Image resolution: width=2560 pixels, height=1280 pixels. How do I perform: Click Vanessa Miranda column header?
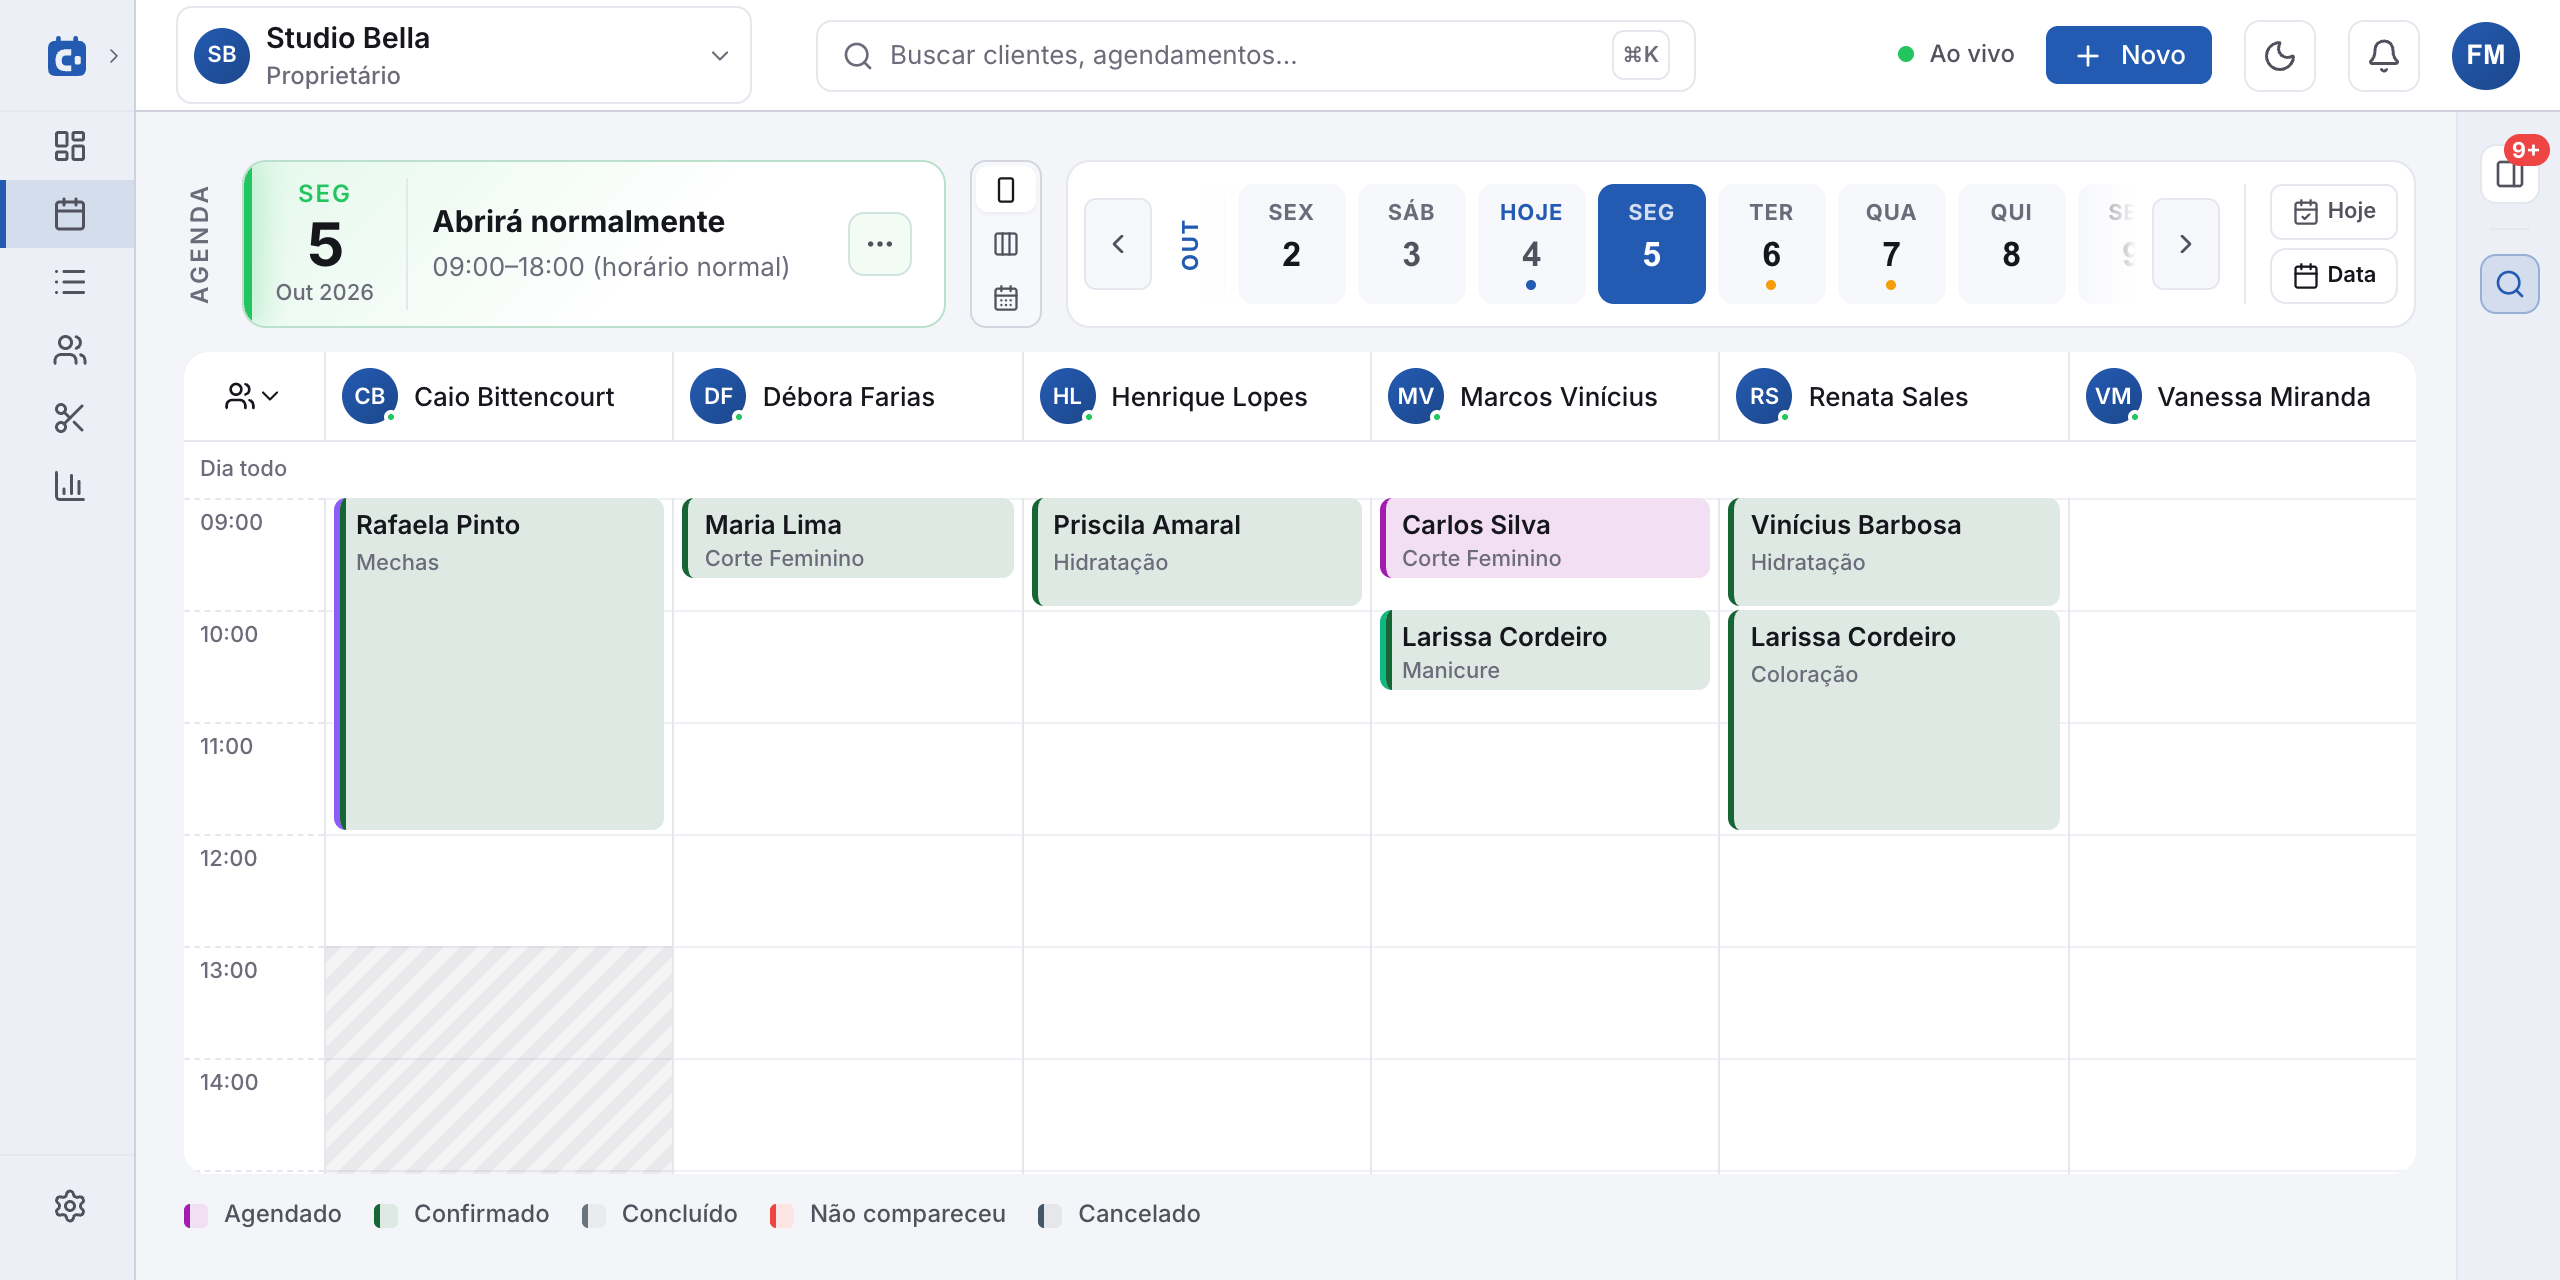[x=2242, y=397]
